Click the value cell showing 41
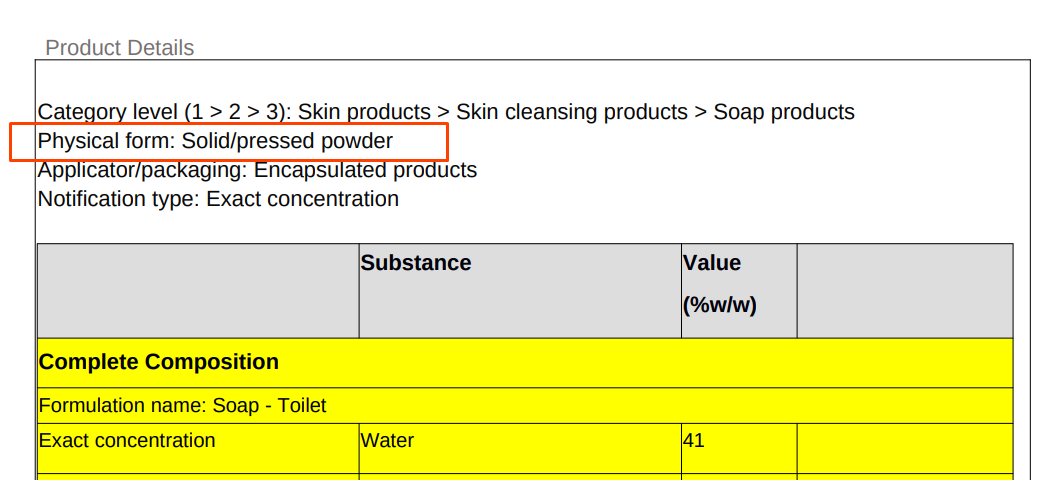The image size is (1052, 480). 694,440
